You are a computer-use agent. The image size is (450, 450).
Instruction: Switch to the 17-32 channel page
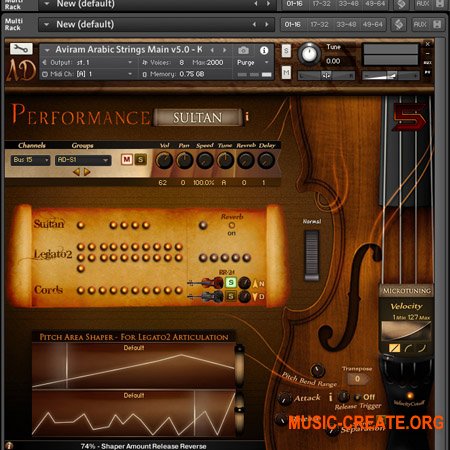pyautogui.click(x=319, y=25)
